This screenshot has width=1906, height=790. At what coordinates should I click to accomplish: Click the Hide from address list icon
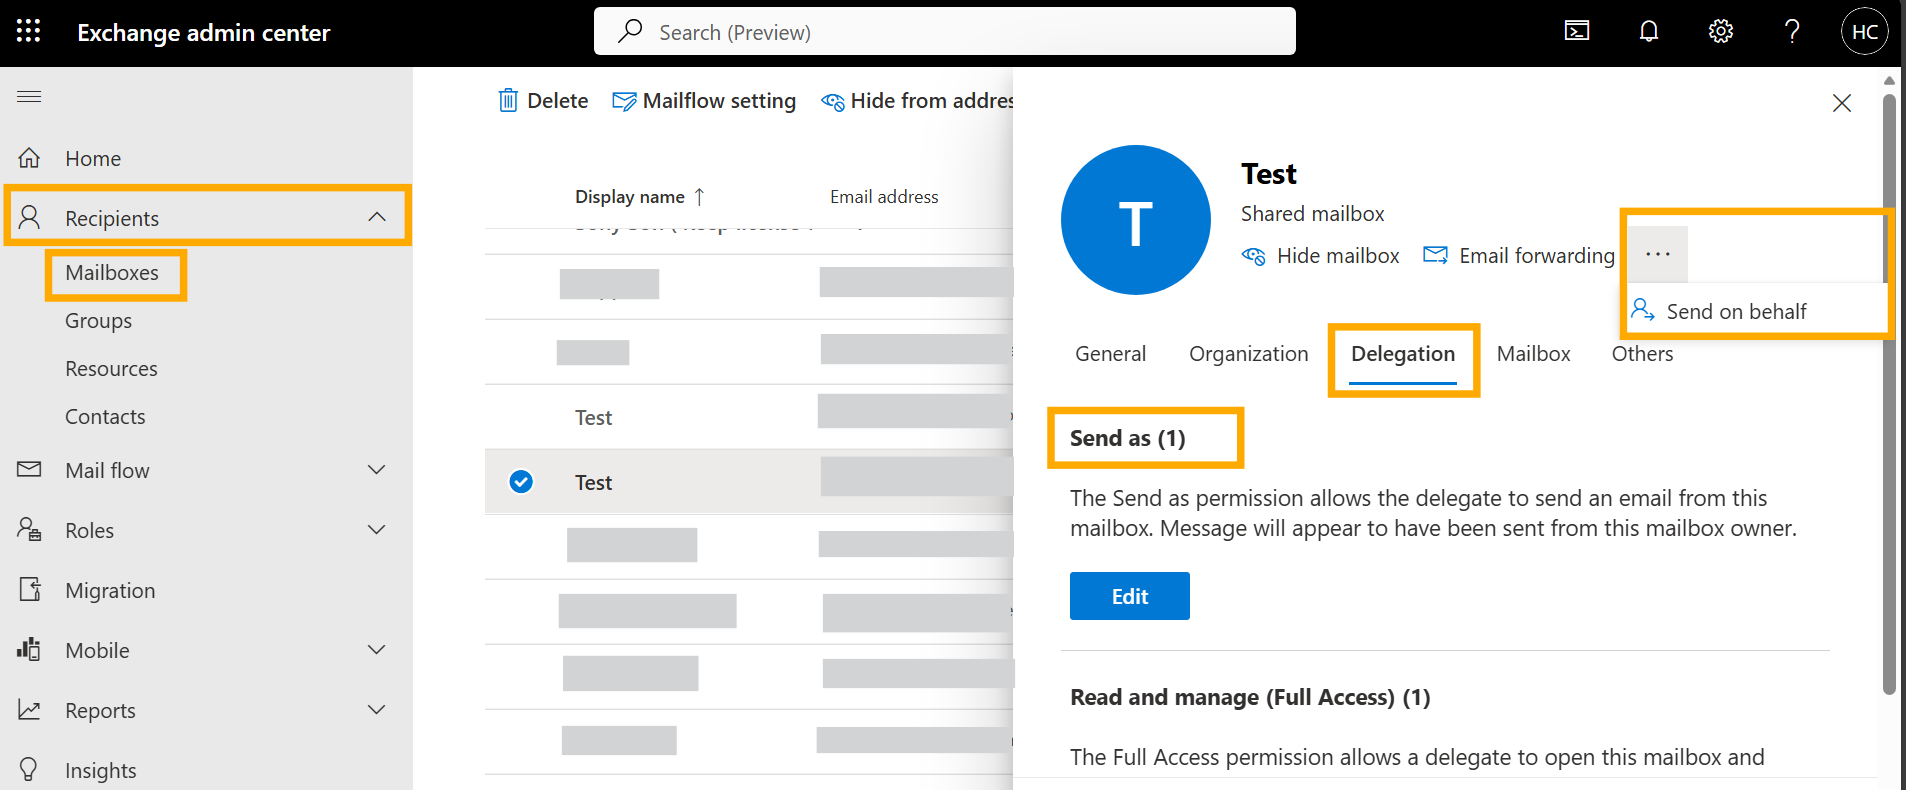point(832,101)
